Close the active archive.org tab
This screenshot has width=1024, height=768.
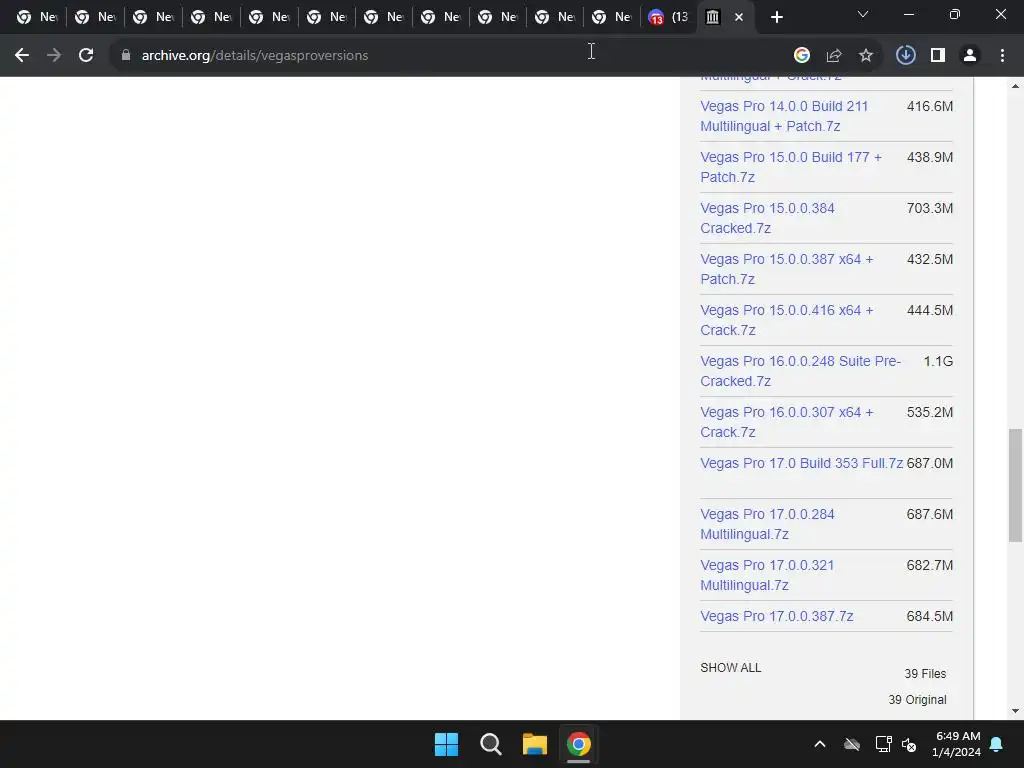tap(739, 17)
